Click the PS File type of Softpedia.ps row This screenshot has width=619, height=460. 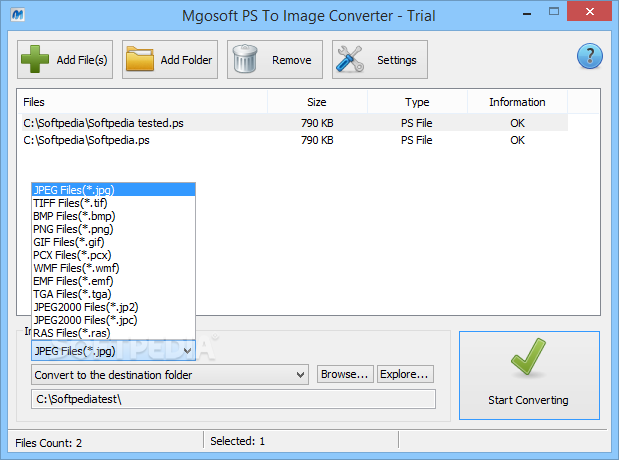pos(417,140)
